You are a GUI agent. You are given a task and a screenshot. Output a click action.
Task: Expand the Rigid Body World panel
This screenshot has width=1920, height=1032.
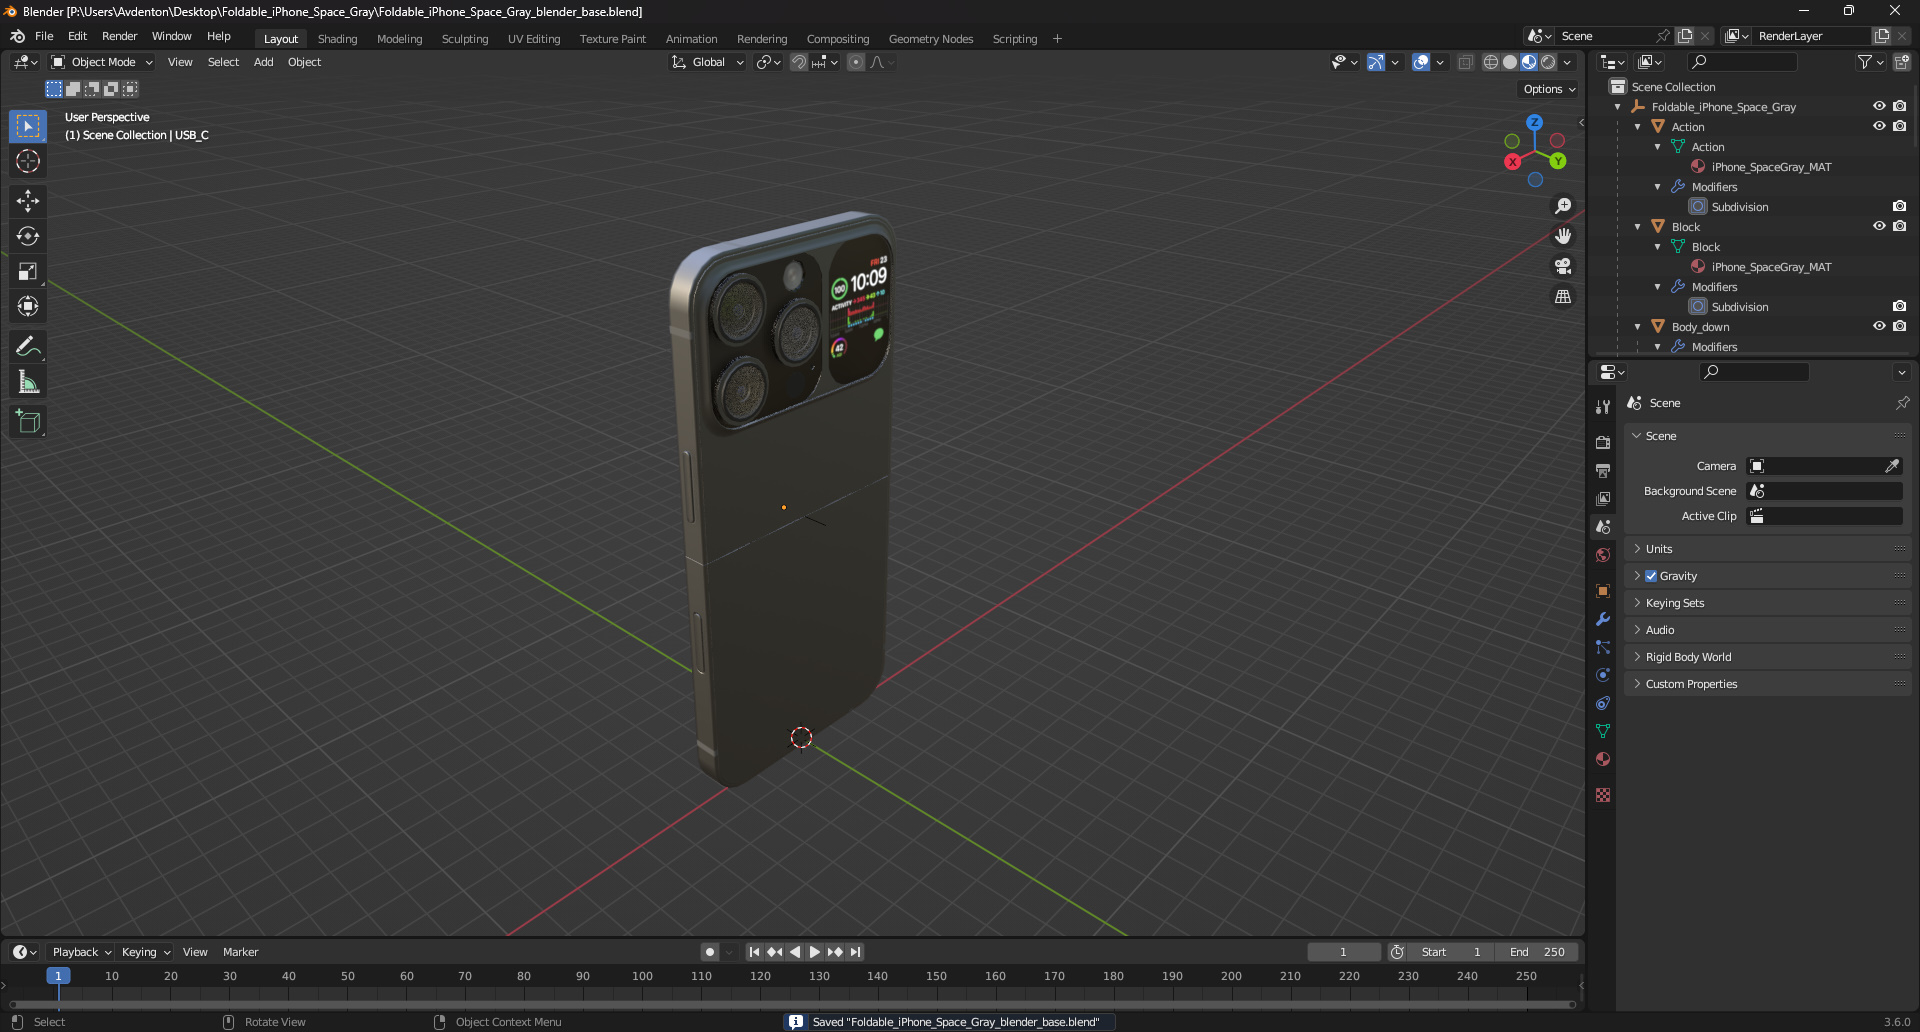[x=1688, y=657]
